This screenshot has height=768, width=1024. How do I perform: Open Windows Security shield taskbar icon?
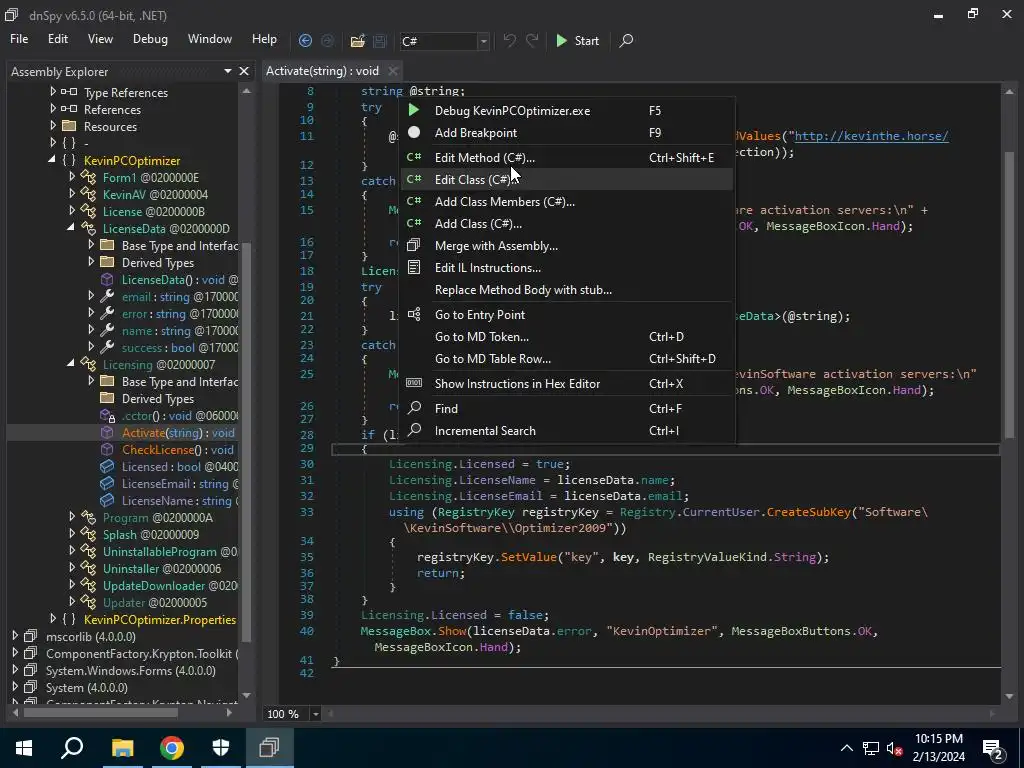tap(221, 748)
